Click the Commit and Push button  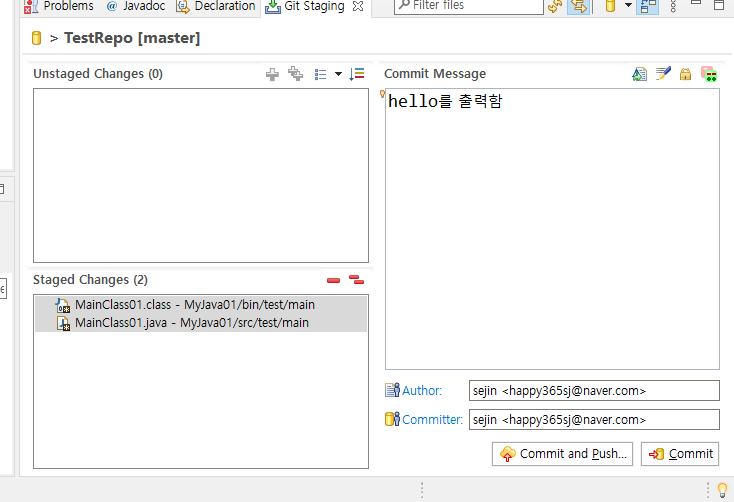point(562,454)
